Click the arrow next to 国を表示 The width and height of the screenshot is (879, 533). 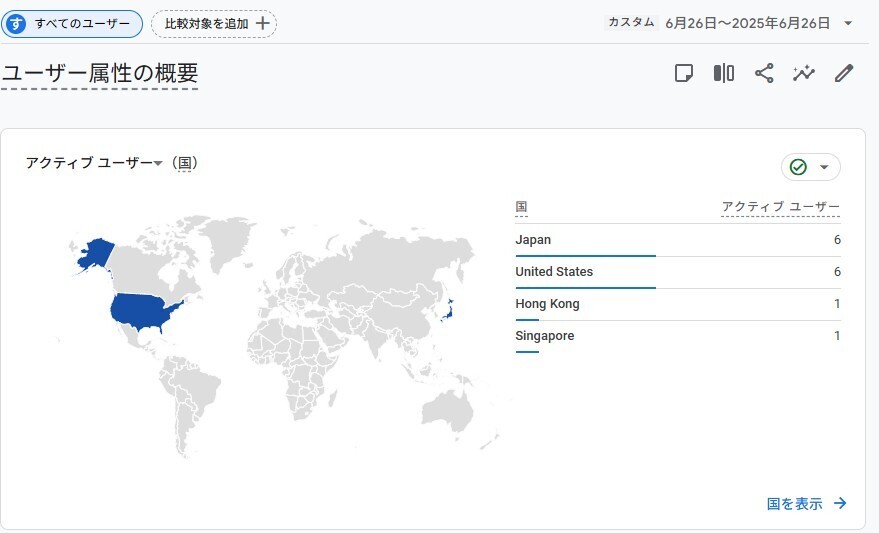(840, 504)
